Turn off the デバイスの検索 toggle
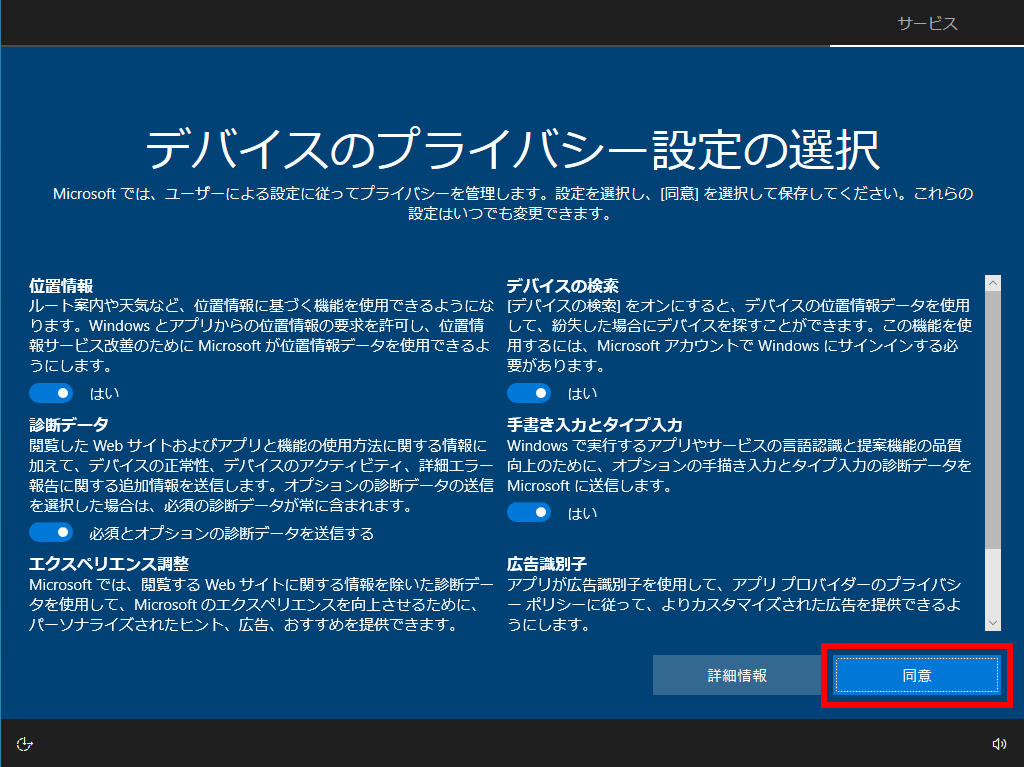 tap(529, 393)
